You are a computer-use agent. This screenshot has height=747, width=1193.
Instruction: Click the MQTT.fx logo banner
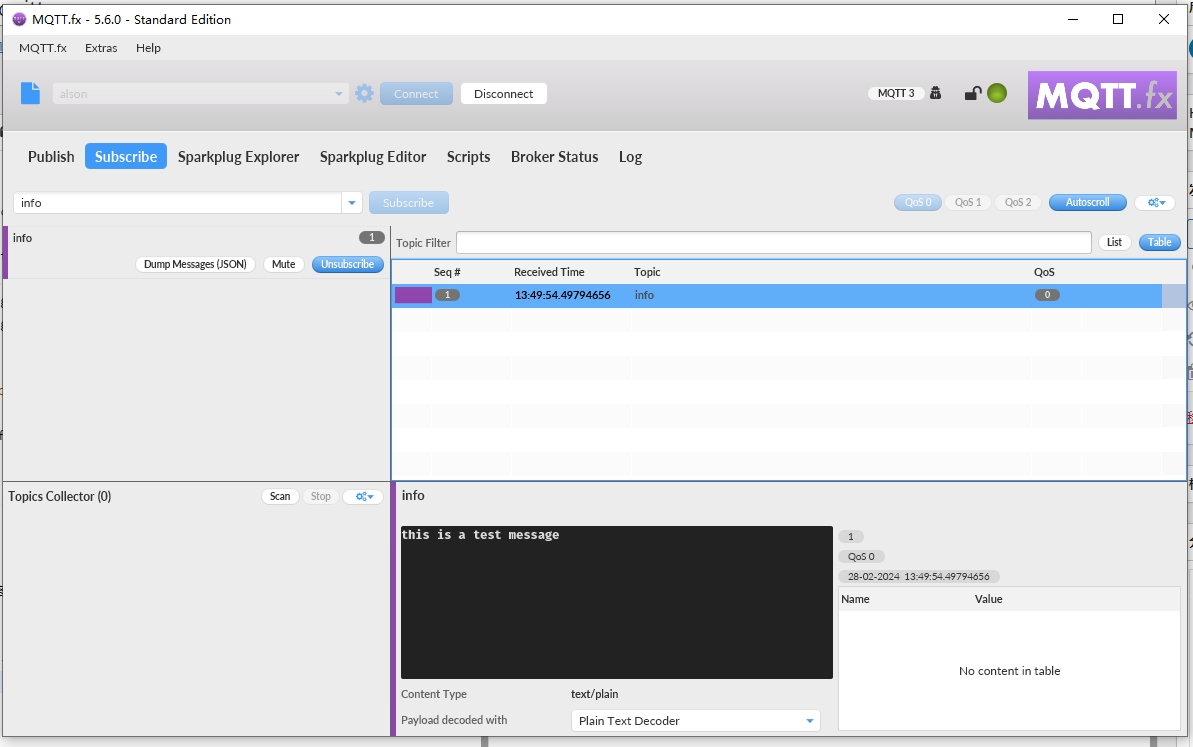[1102, 95]
